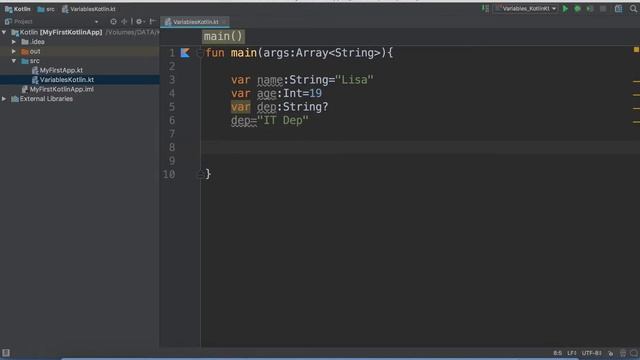Click the "IT Dep" string literal
This screenshot has width=640, height=360.
pyautogui.click(x=283, y=120)
